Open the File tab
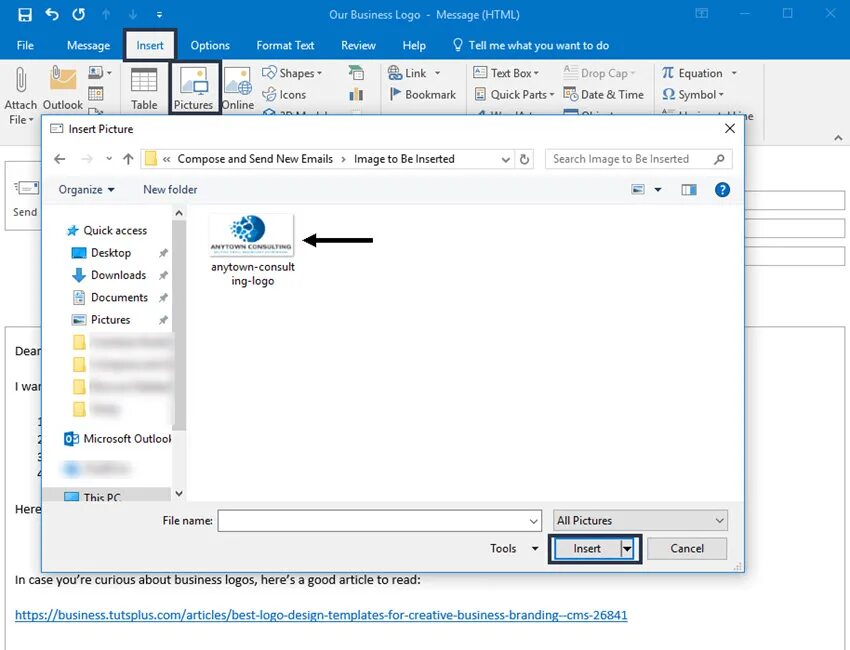This screenshot has height=650, width=850. pos(25,46)
